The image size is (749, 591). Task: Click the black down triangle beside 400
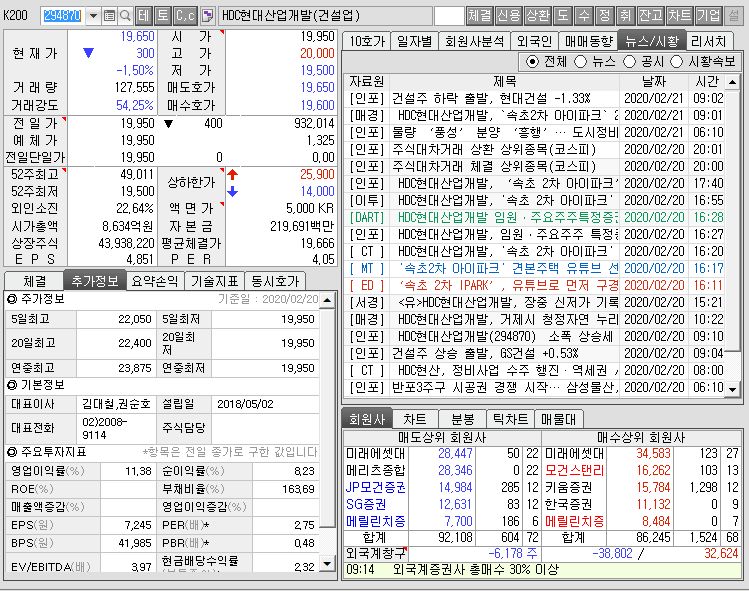pyautogui.click(x=168, y=124)
